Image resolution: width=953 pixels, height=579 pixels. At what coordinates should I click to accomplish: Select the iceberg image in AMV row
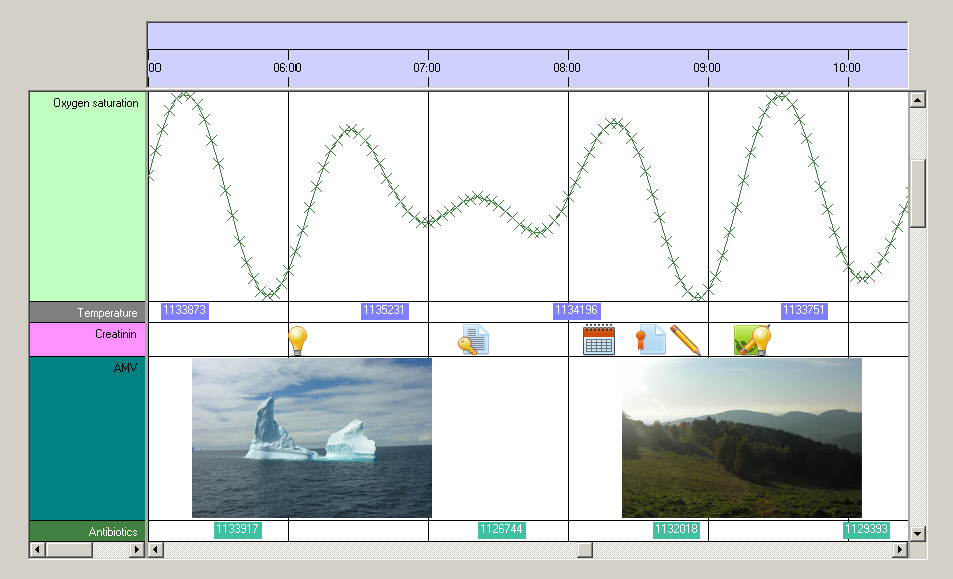coord(312,438)
